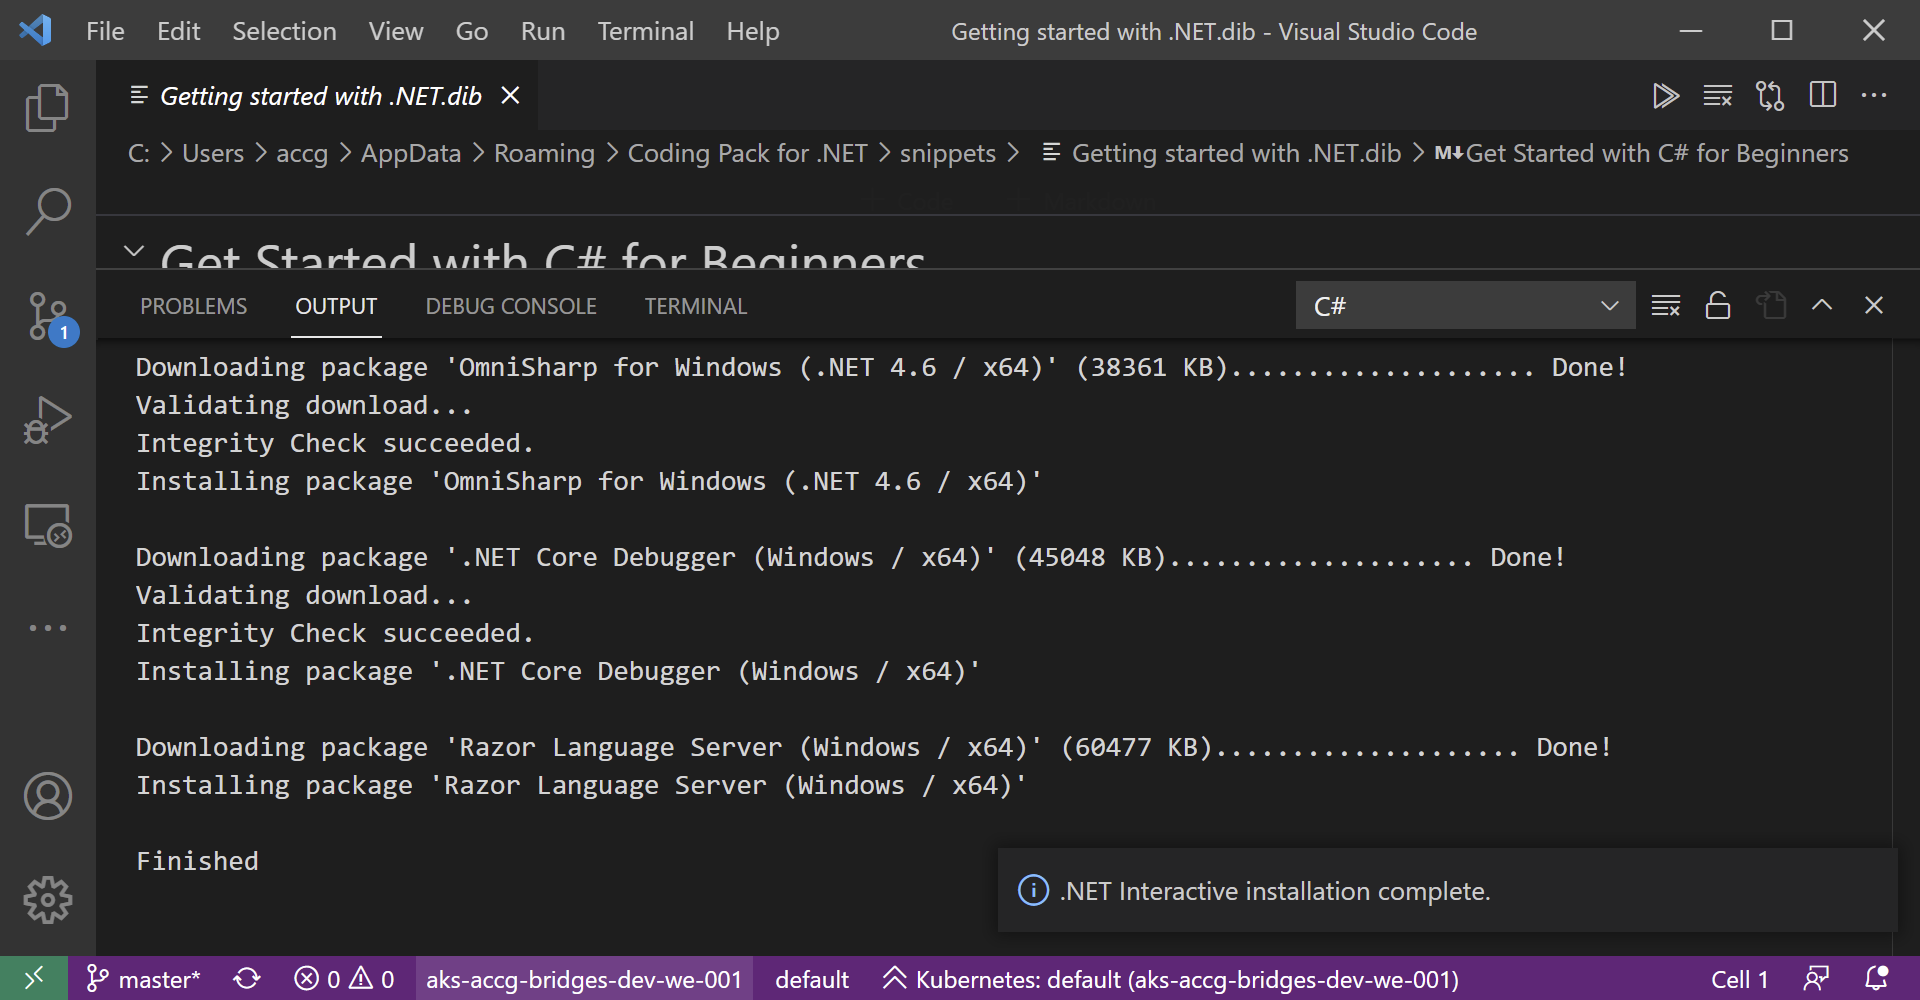This screenshot has width=1920, height=1000.
Task: Clear all cell outputs in notebook toolbar
Action: [1718, 96]
